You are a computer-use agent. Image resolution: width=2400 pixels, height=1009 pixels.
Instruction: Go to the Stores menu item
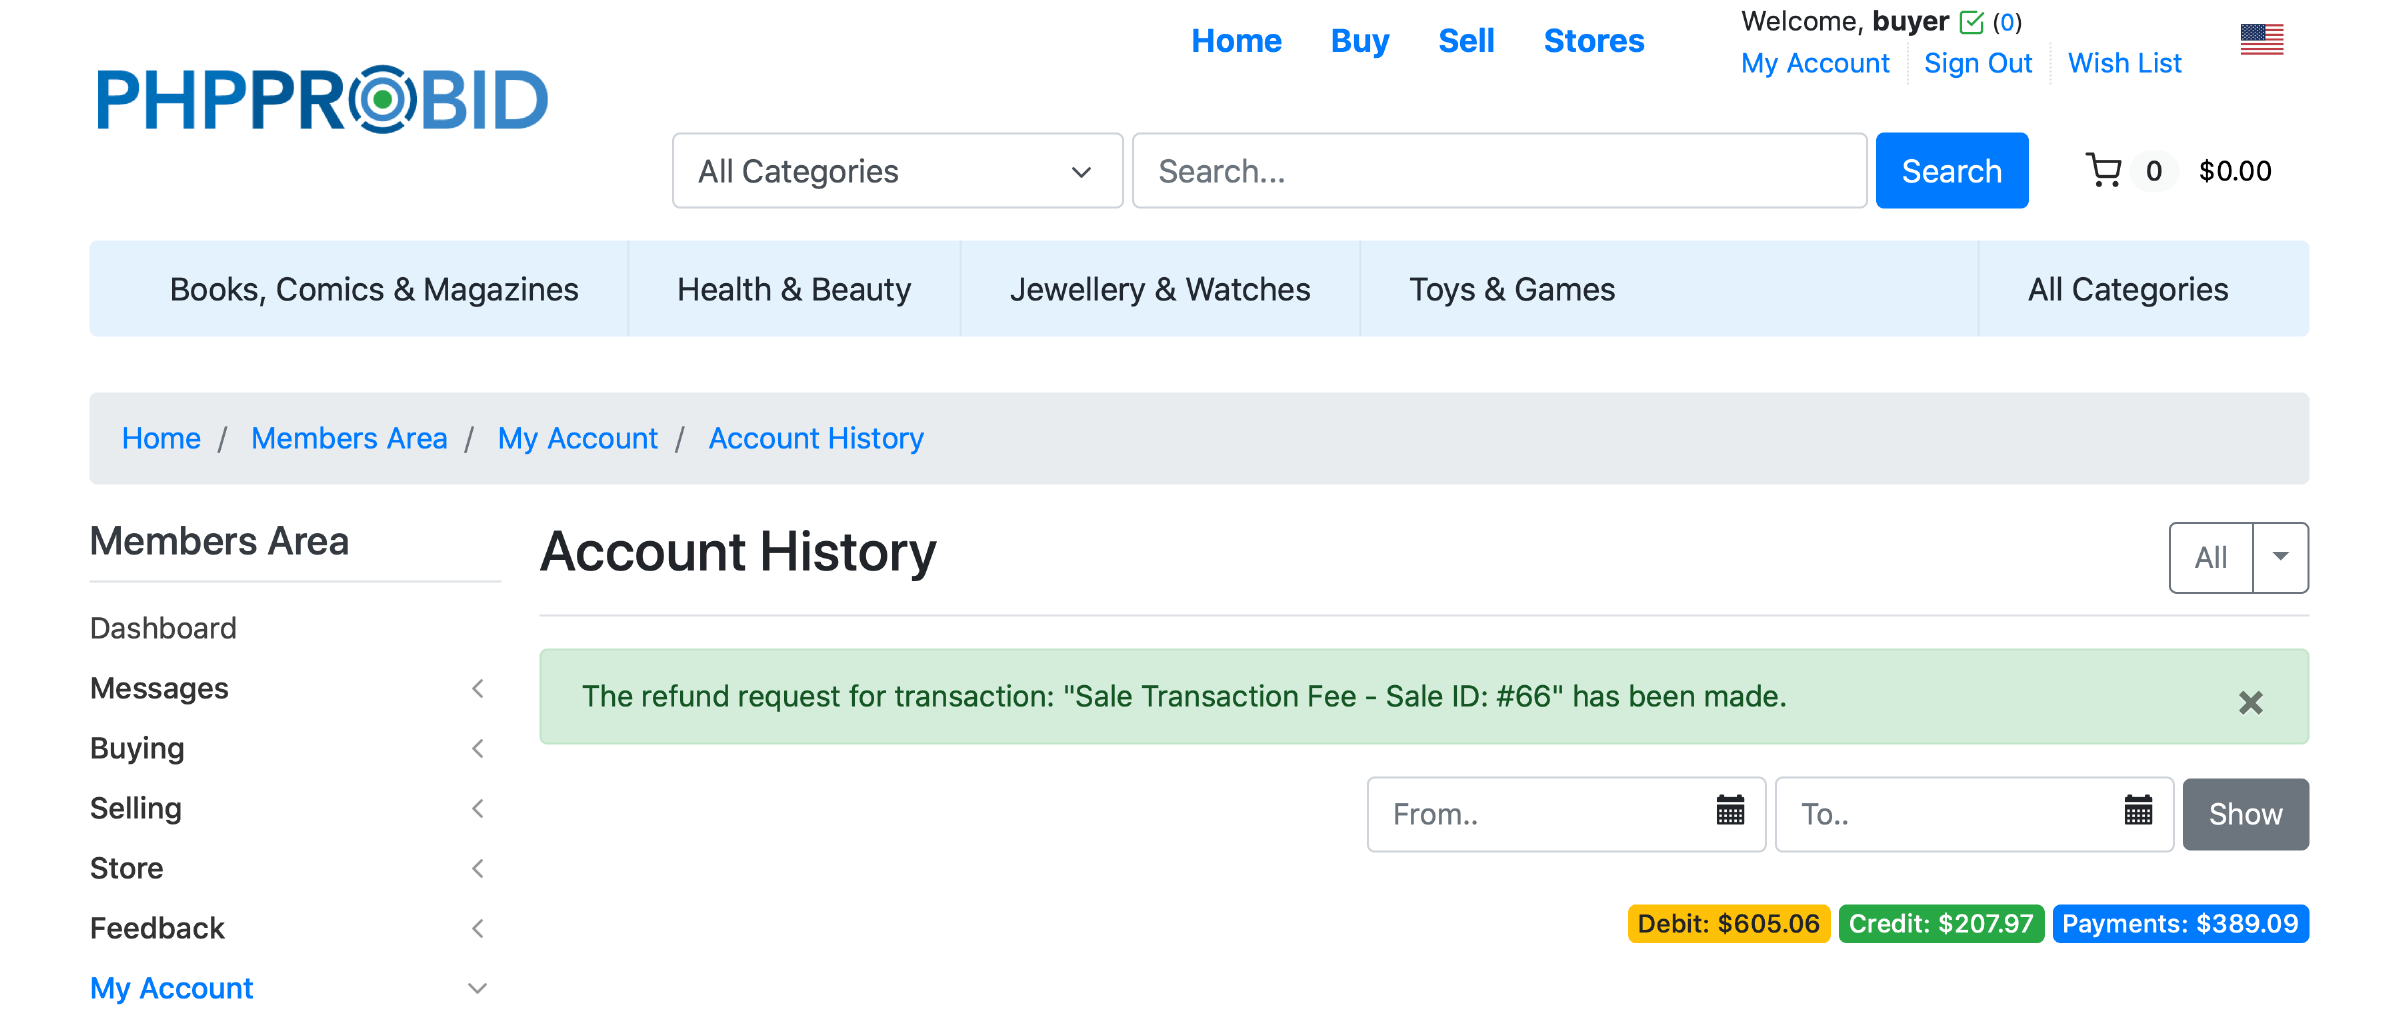(1593, 41)
